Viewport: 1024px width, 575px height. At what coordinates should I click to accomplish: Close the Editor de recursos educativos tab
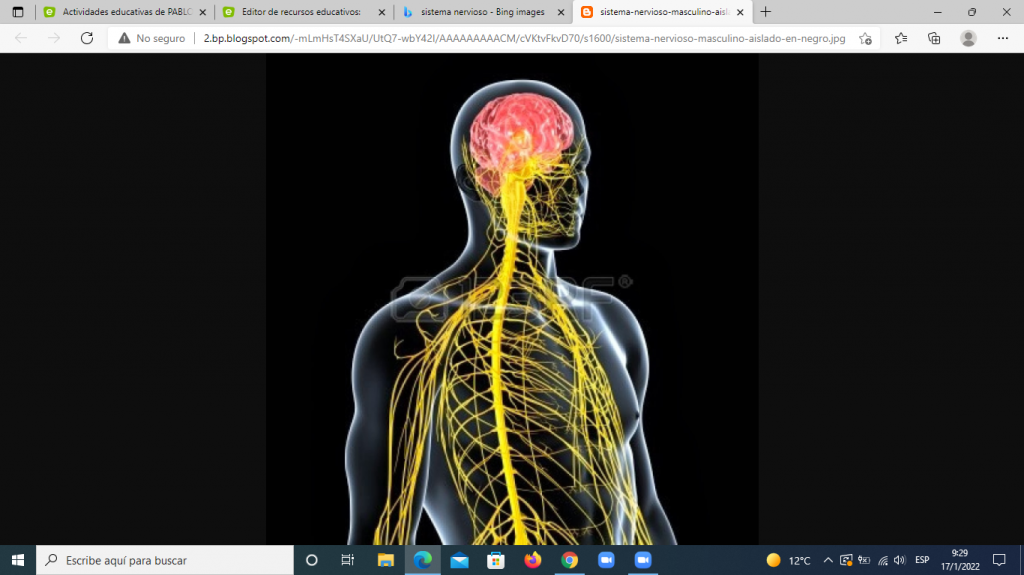click(x=381, y=12)
